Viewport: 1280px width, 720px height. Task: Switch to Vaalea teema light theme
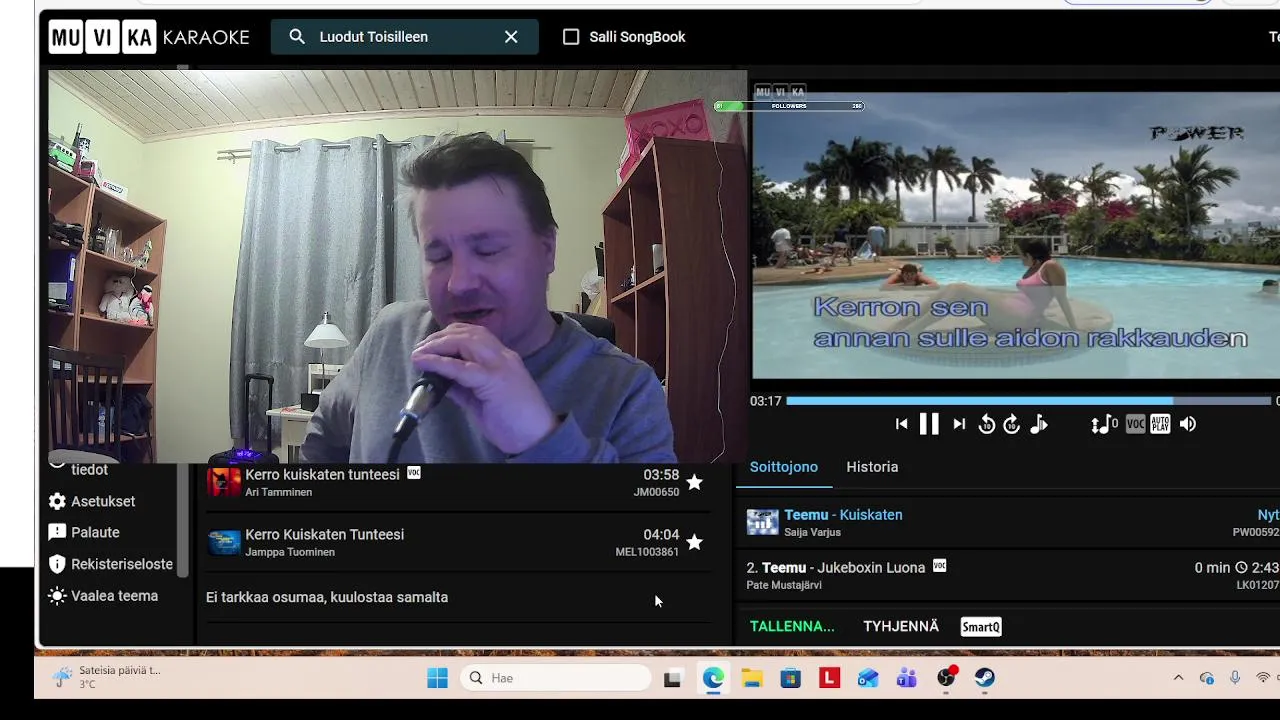click(x=103, y=596)
